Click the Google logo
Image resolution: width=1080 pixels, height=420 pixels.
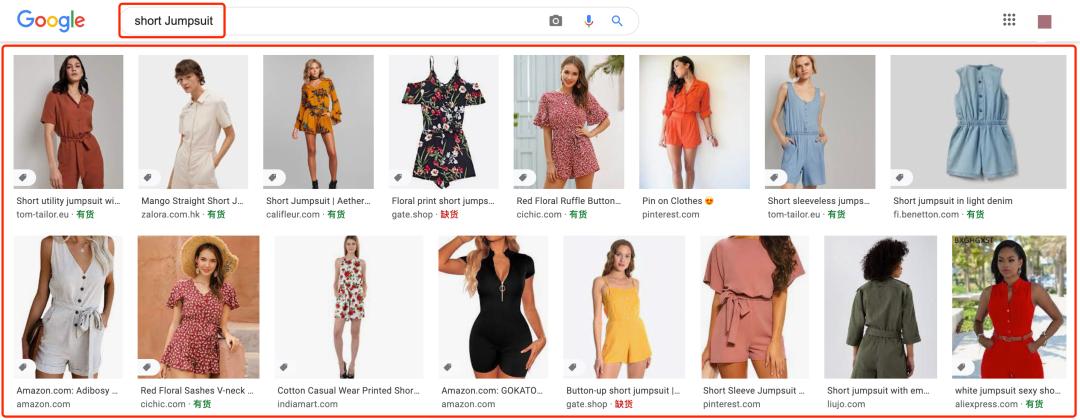pyautogui.click(x=51, y=21)
